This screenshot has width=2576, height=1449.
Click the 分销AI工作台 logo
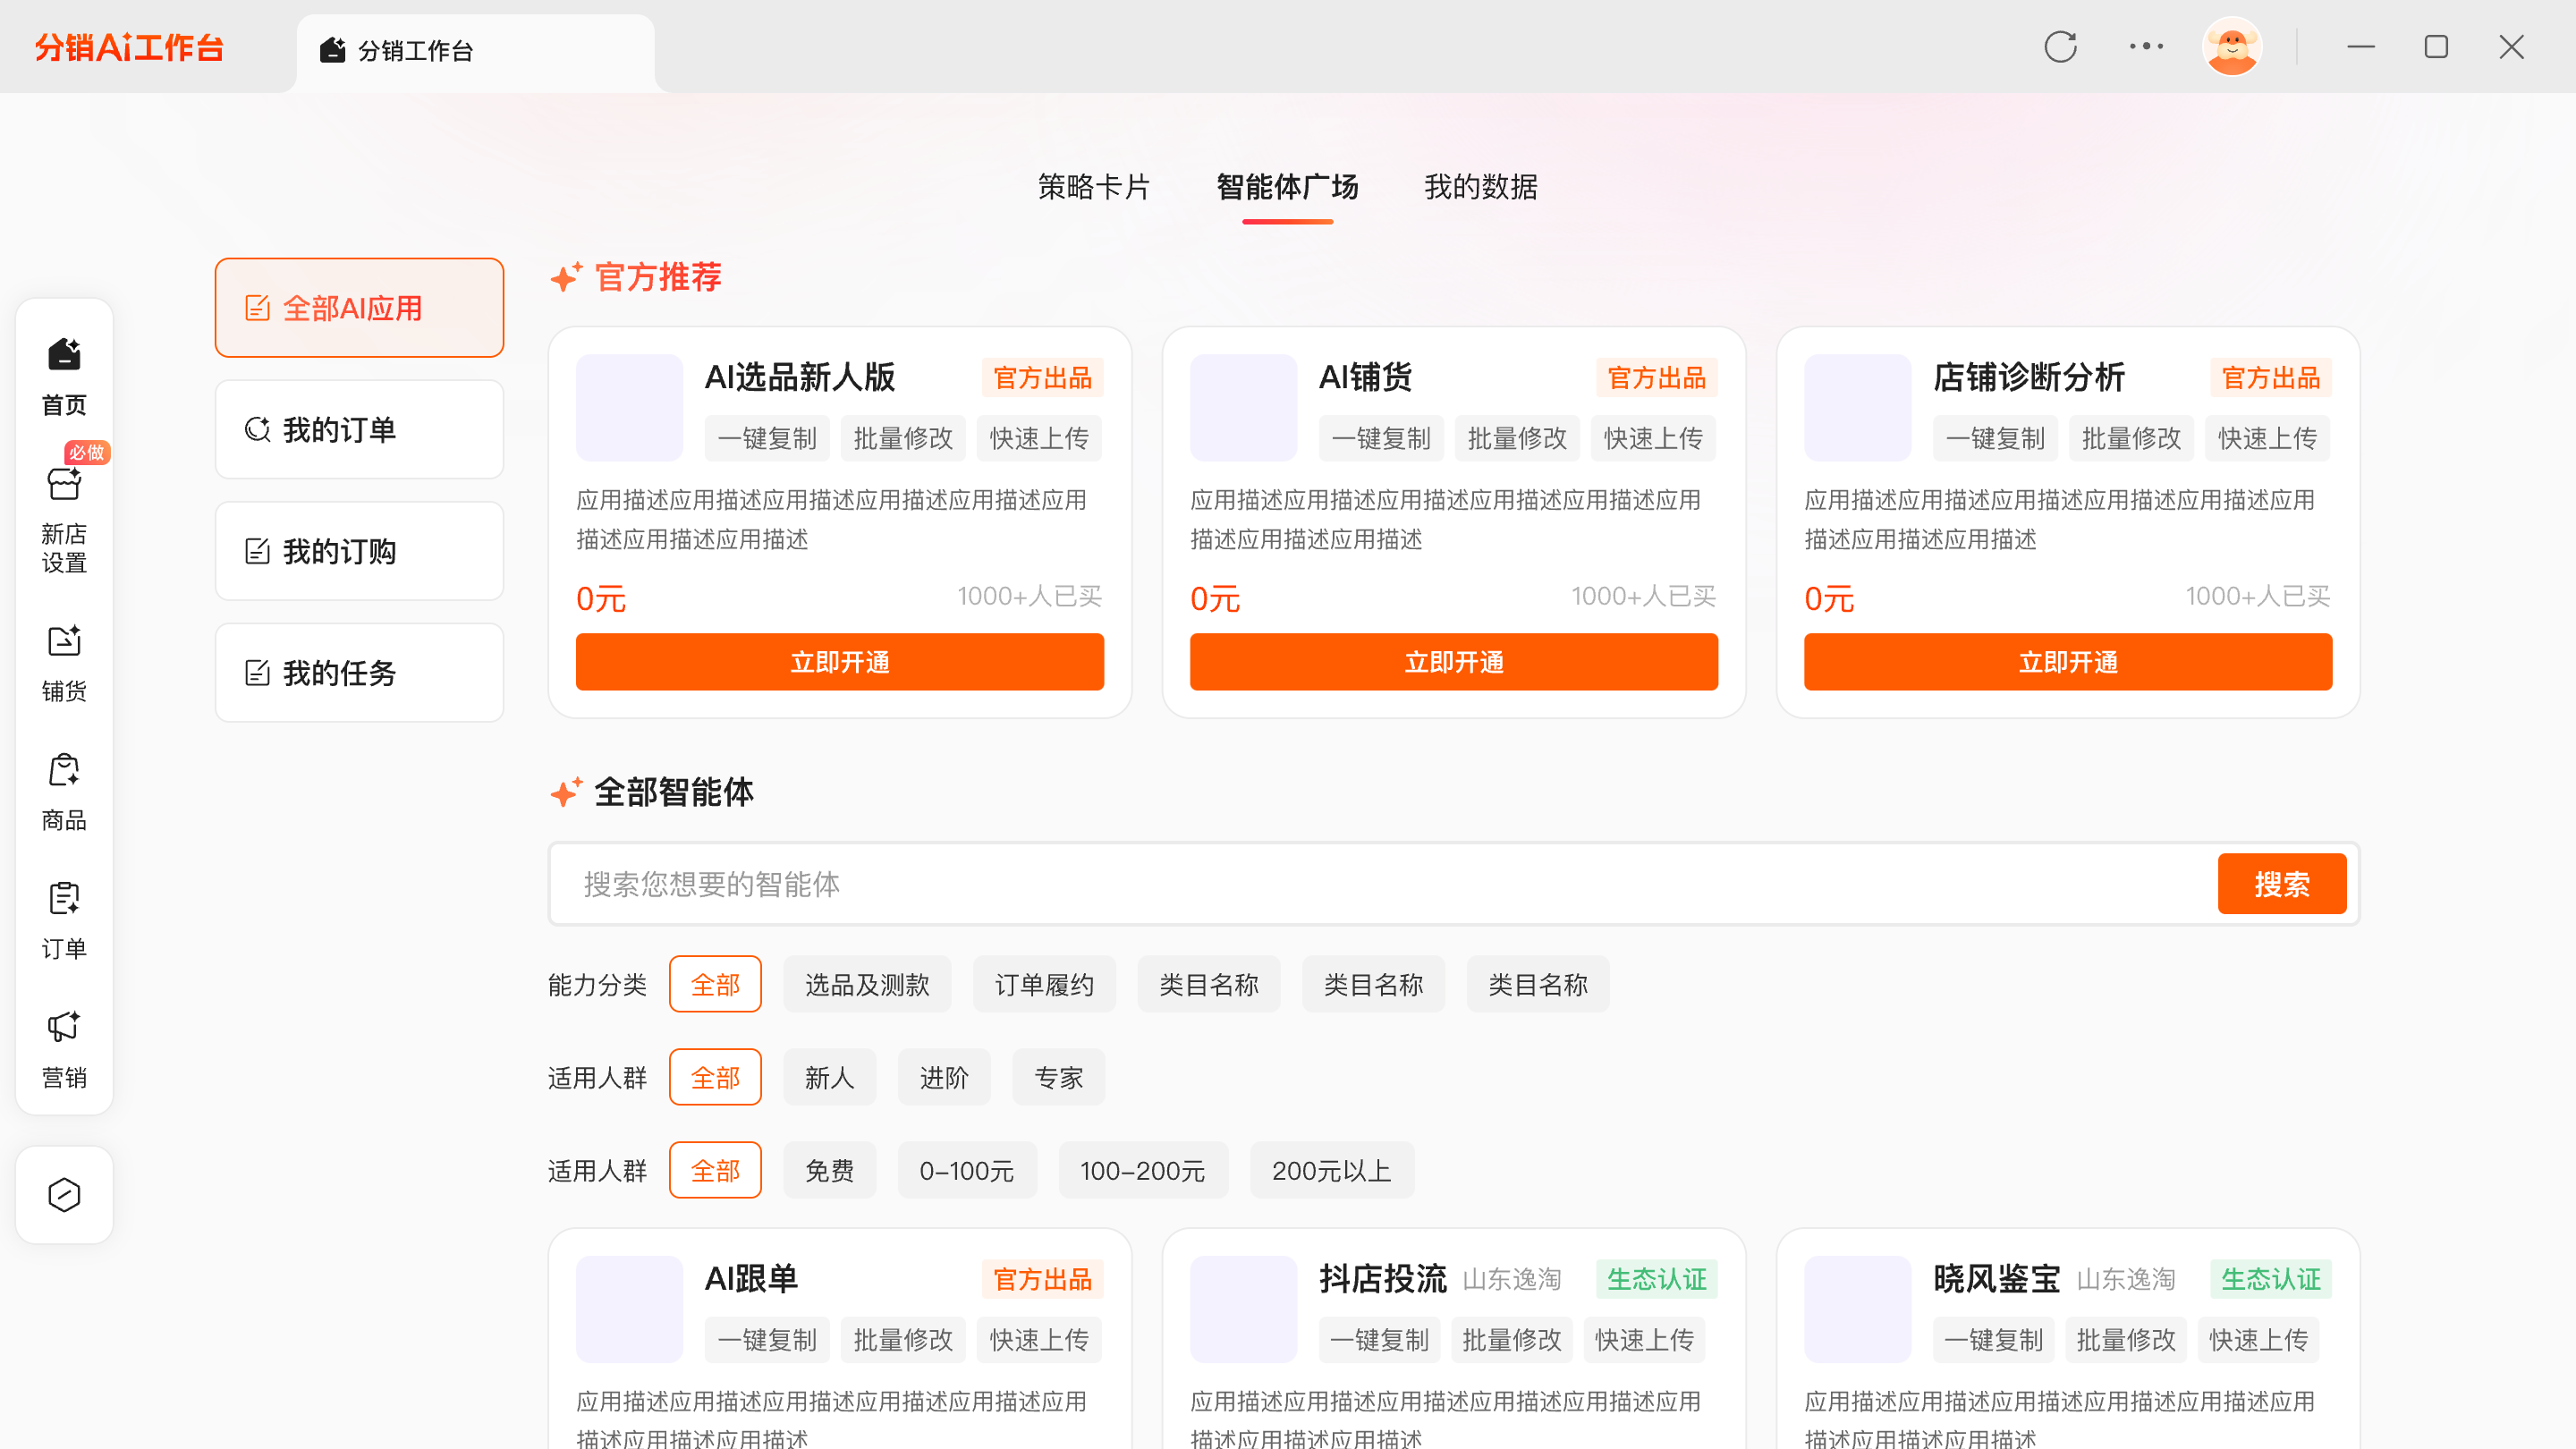point(129,47)
